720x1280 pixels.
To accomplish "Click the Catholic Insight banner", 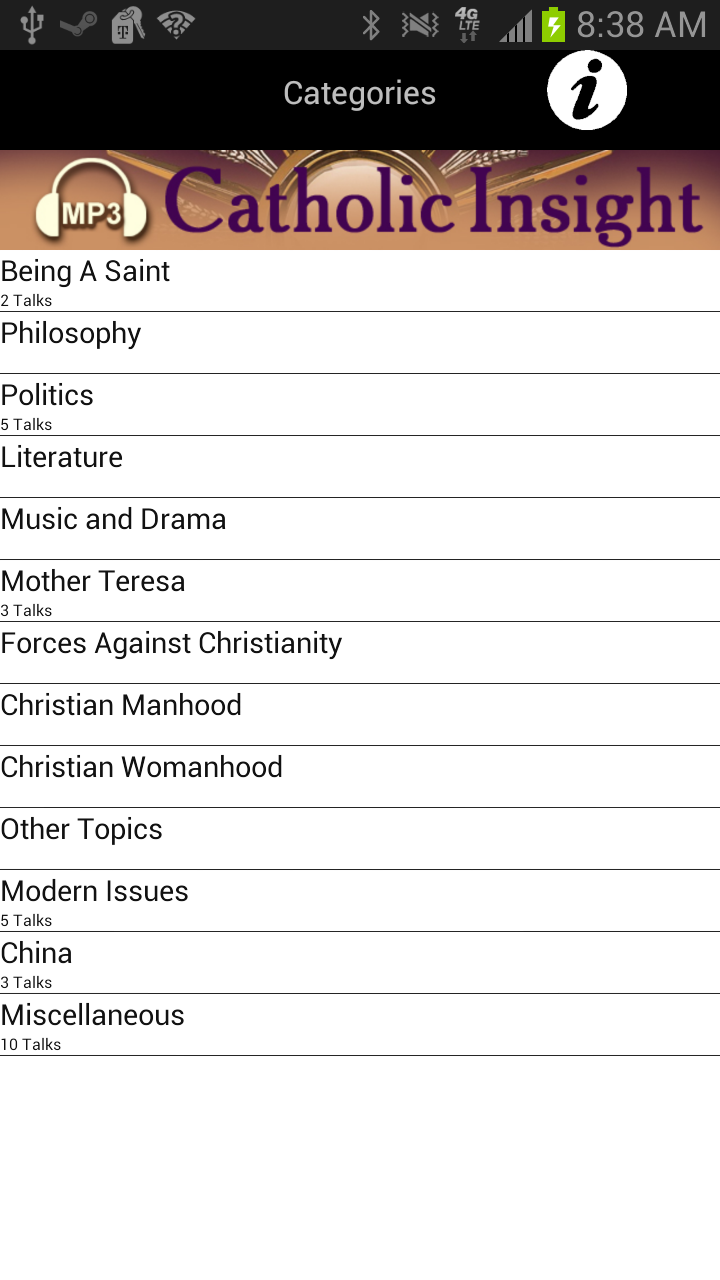I will coord(430,200).
